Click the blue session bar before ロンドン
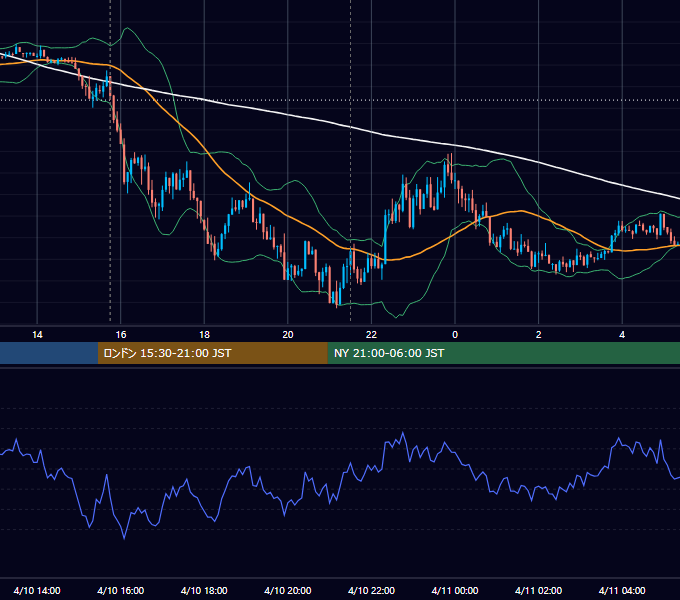This screenshot has width=680, height=600. click(x=49, y=353)
